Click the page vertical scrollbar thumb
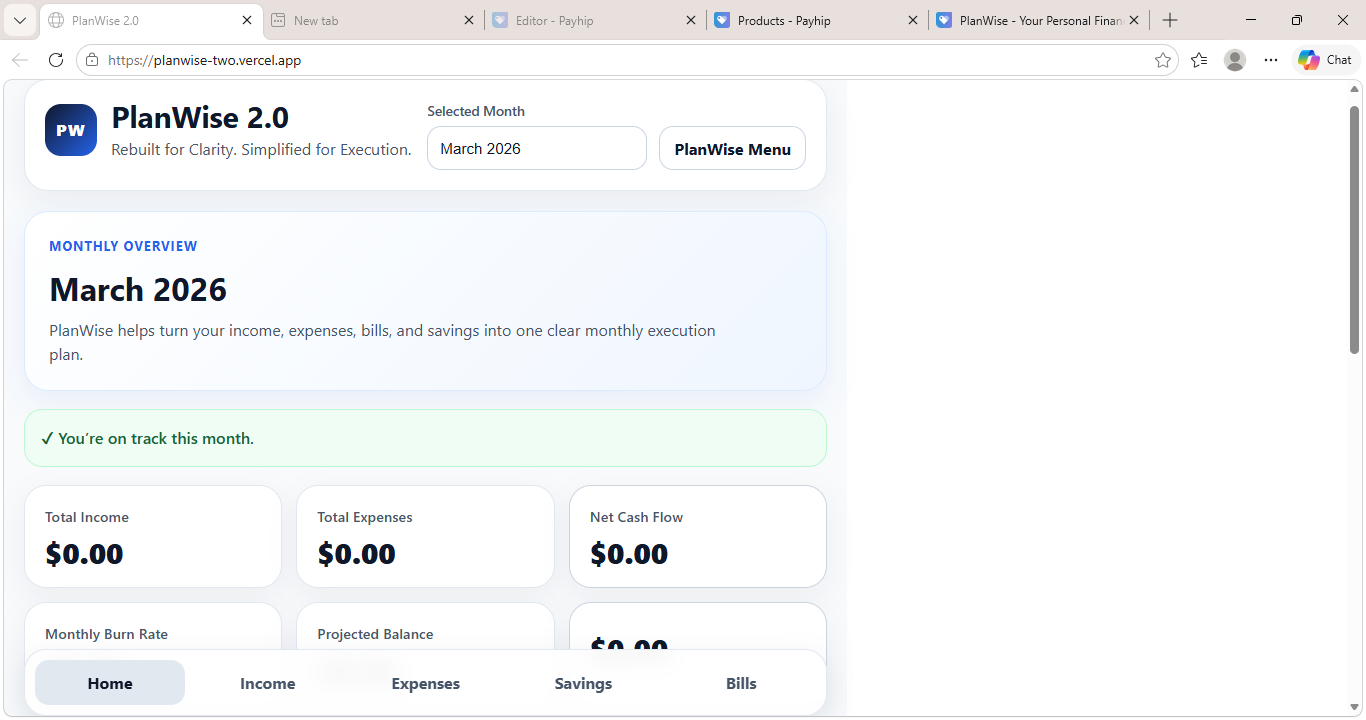Viewport: 1366px width, 720px height. [x=1355, y=230]
